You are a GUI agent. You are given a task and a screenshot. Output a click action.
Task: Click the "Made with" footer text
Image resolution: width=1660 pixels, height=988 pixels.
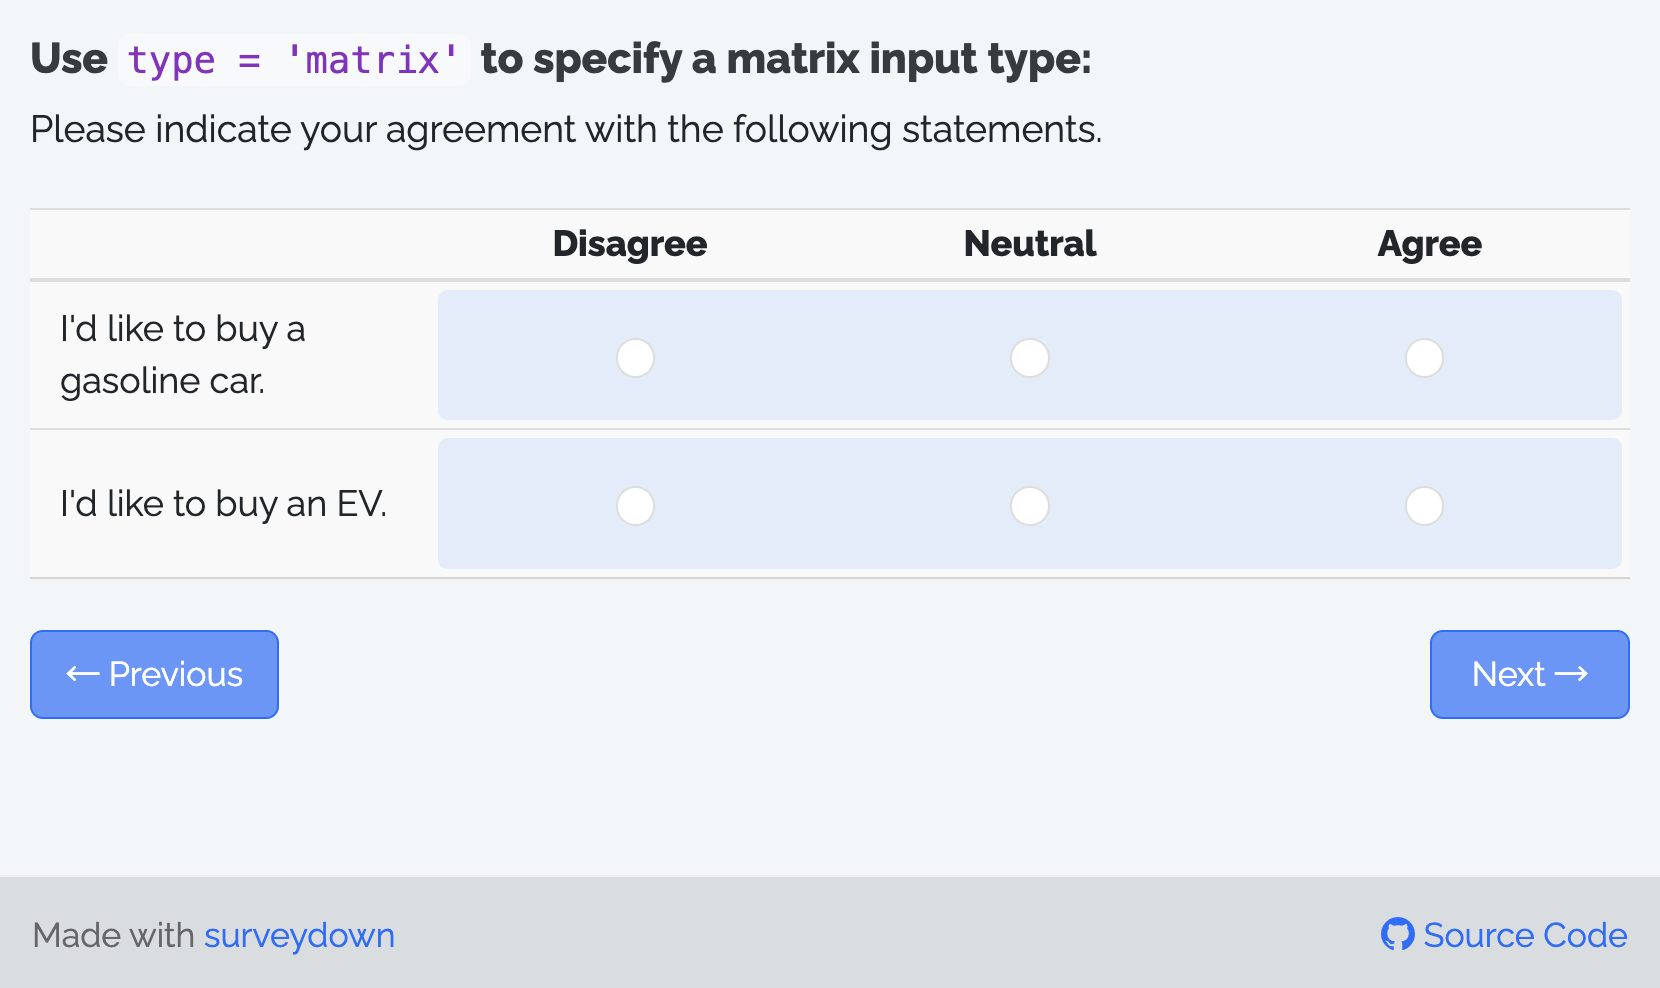[x=113, y=935]
